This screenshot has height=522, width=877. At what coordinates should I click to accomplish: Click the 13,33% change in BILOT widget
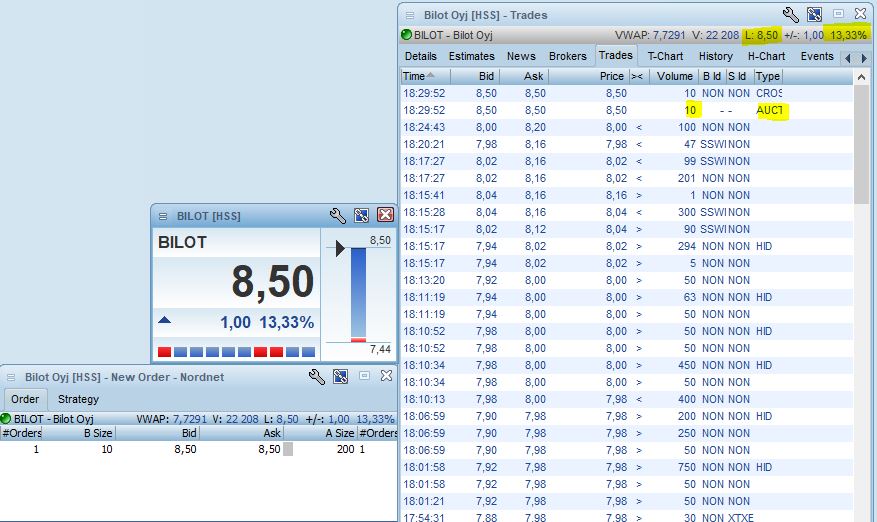[286, 322]
